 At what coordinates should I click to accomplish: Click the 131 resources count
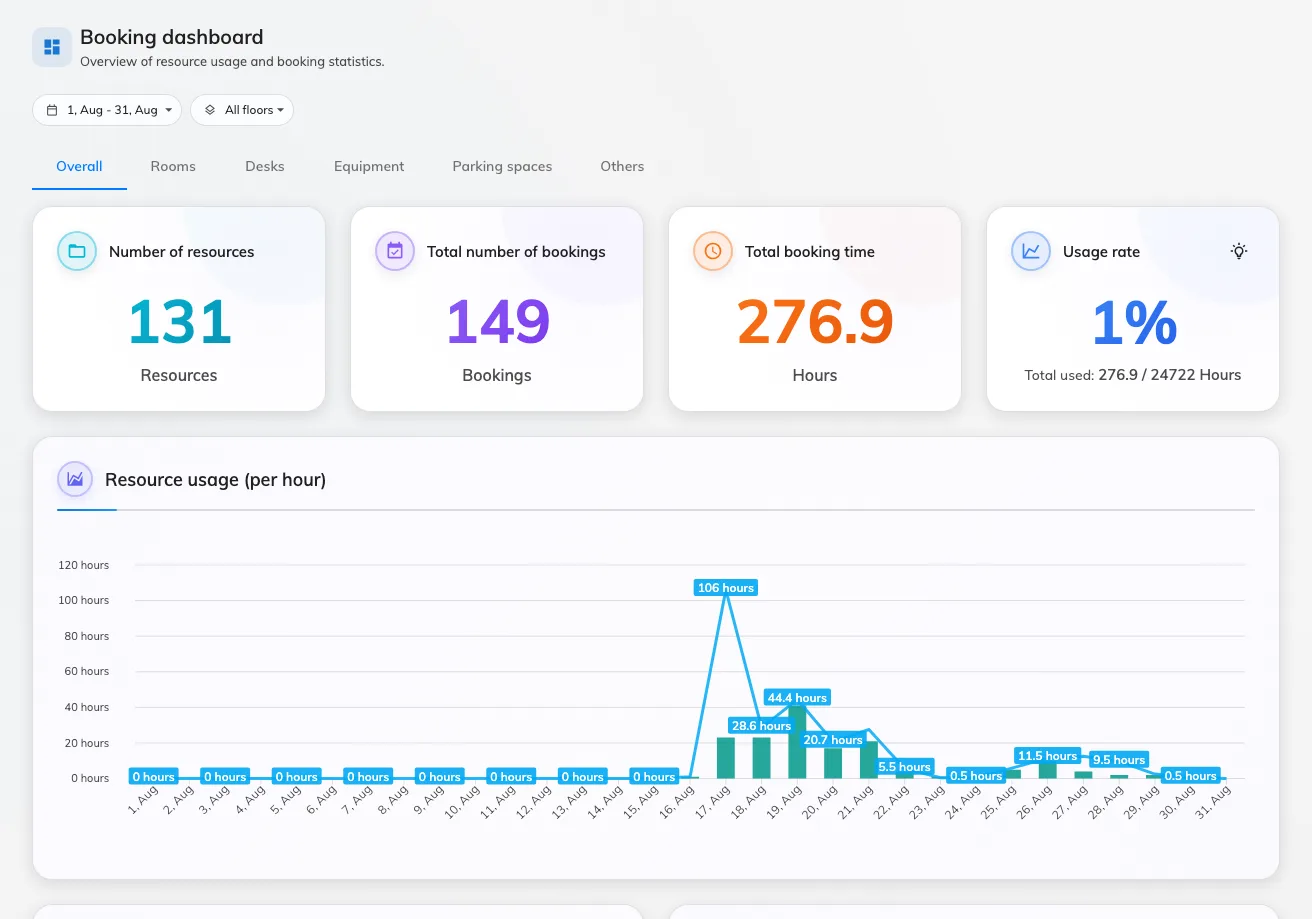tap(180, 322)
